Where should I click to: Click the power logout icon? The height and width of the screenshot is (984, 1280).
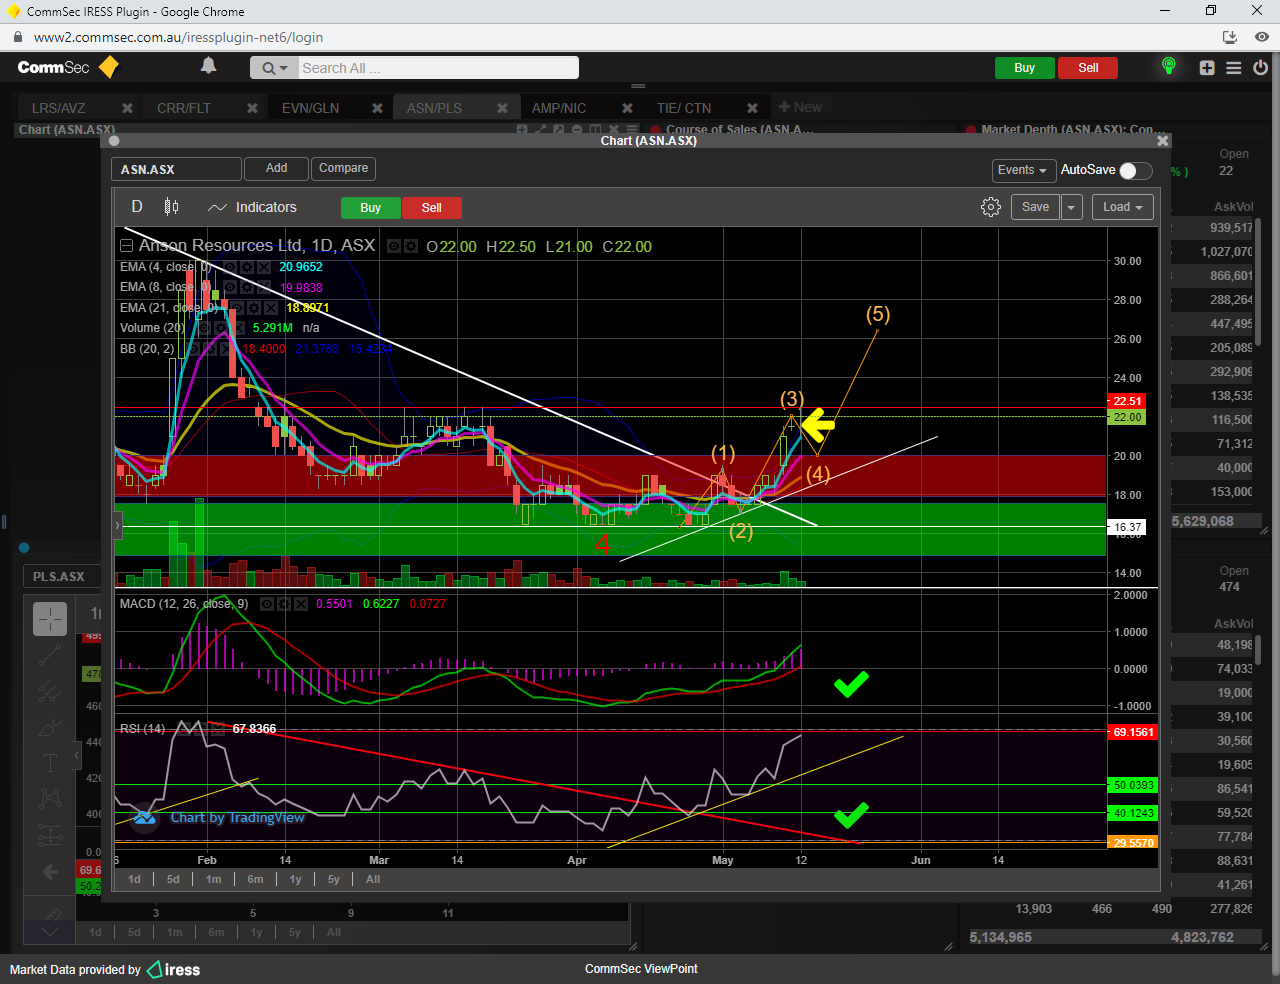1260,68
